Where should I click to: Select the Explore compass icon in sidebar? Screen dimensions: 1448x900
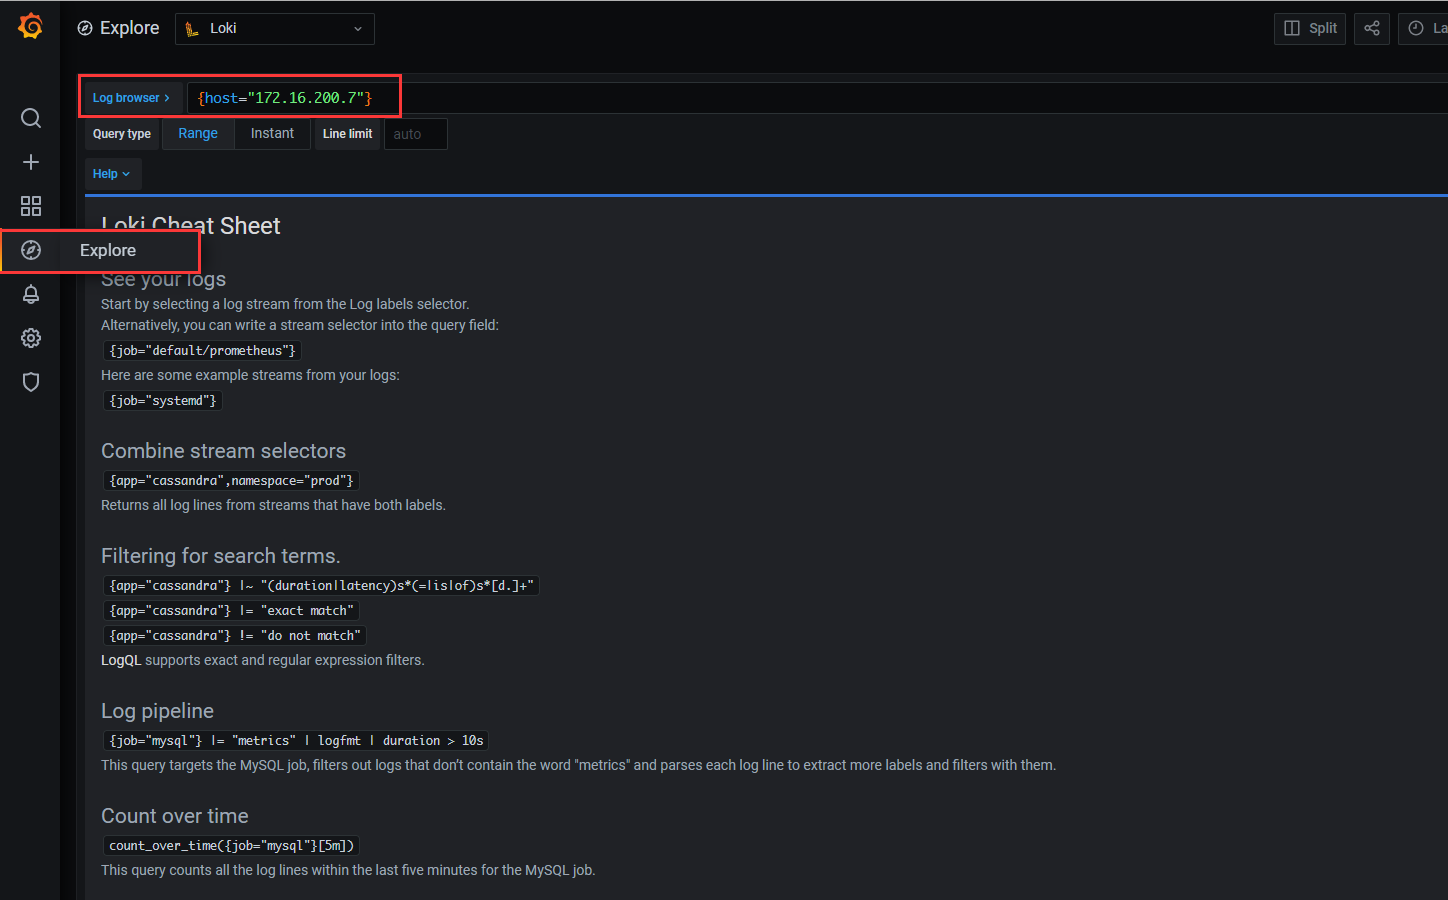coord(31,250)
